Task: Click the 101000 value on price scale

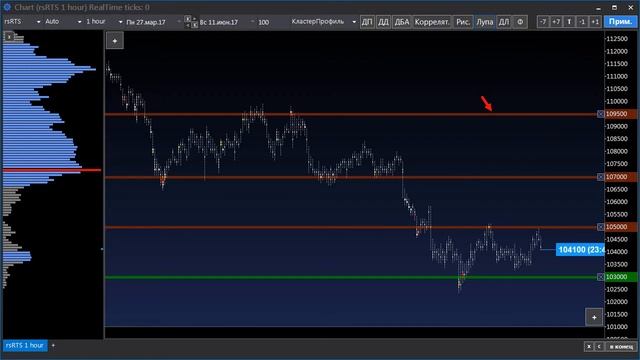Action: (617, 327)
